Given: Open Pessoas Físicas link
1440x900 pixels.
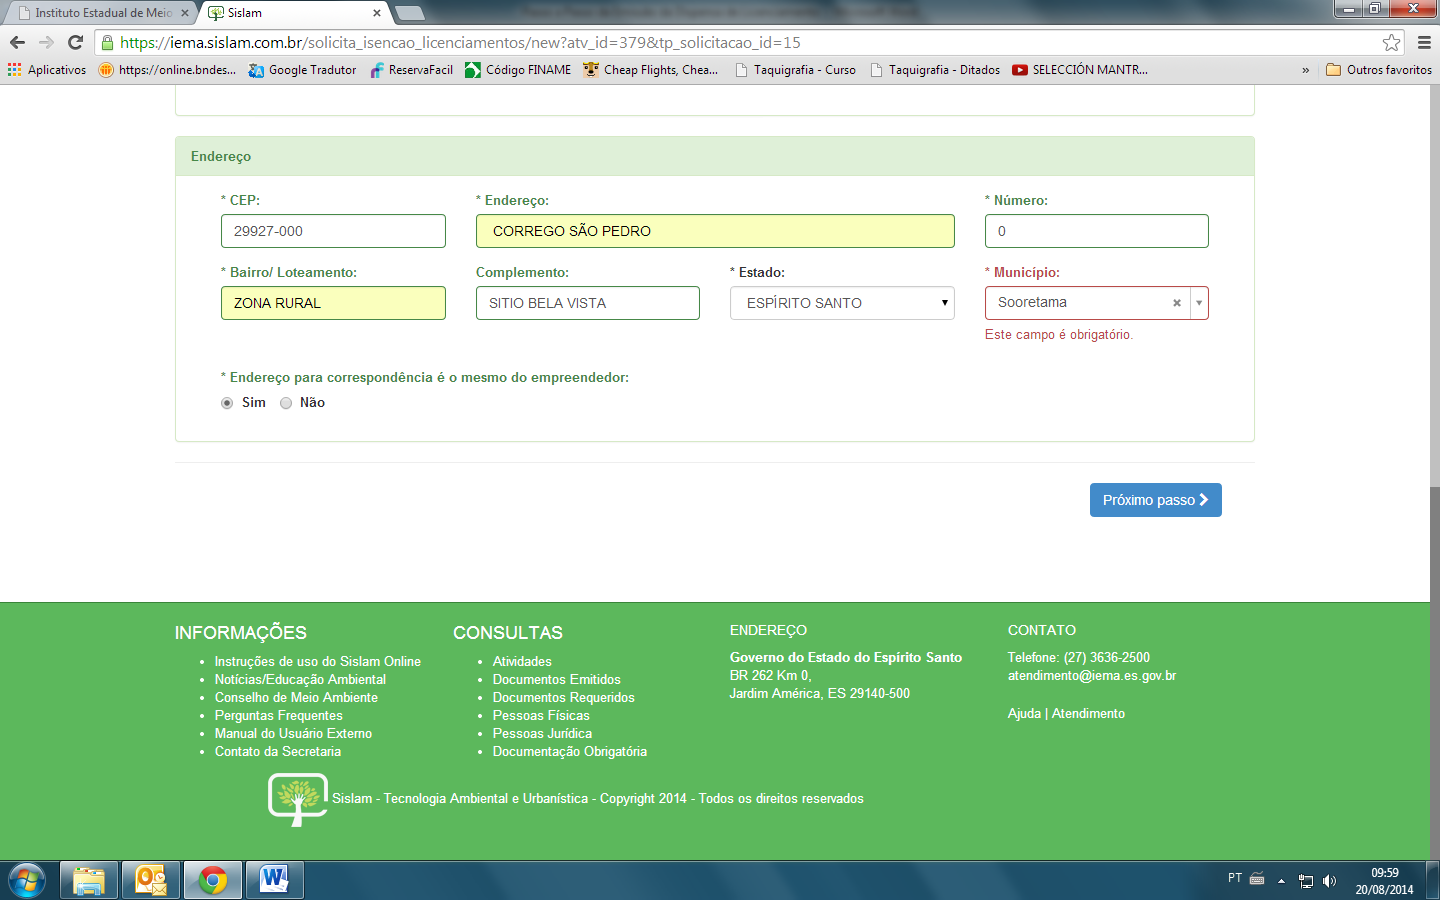Looking at the screenshot, I should (x=541, y=715).
